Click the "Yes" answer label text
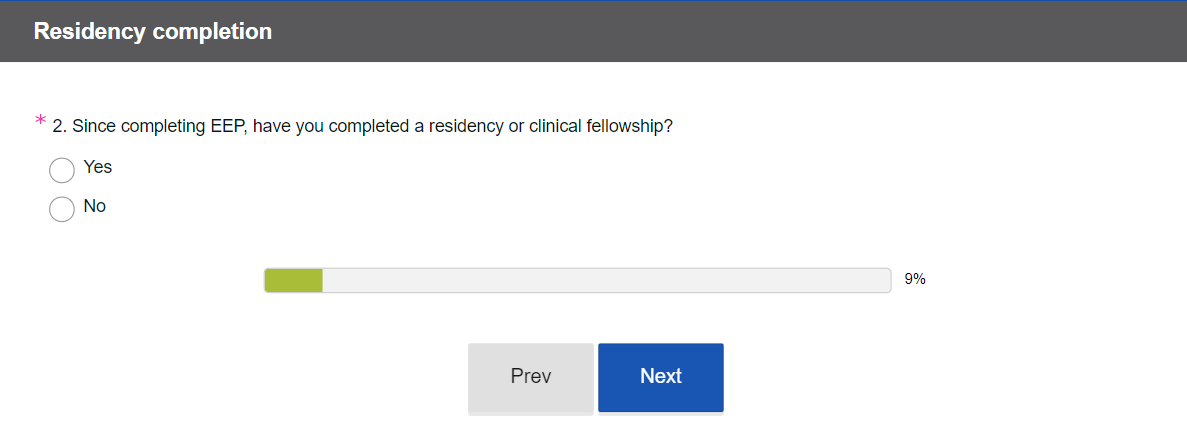Image resolution: width=1187 pixels, height=445 pixels. tap(98, 167)
